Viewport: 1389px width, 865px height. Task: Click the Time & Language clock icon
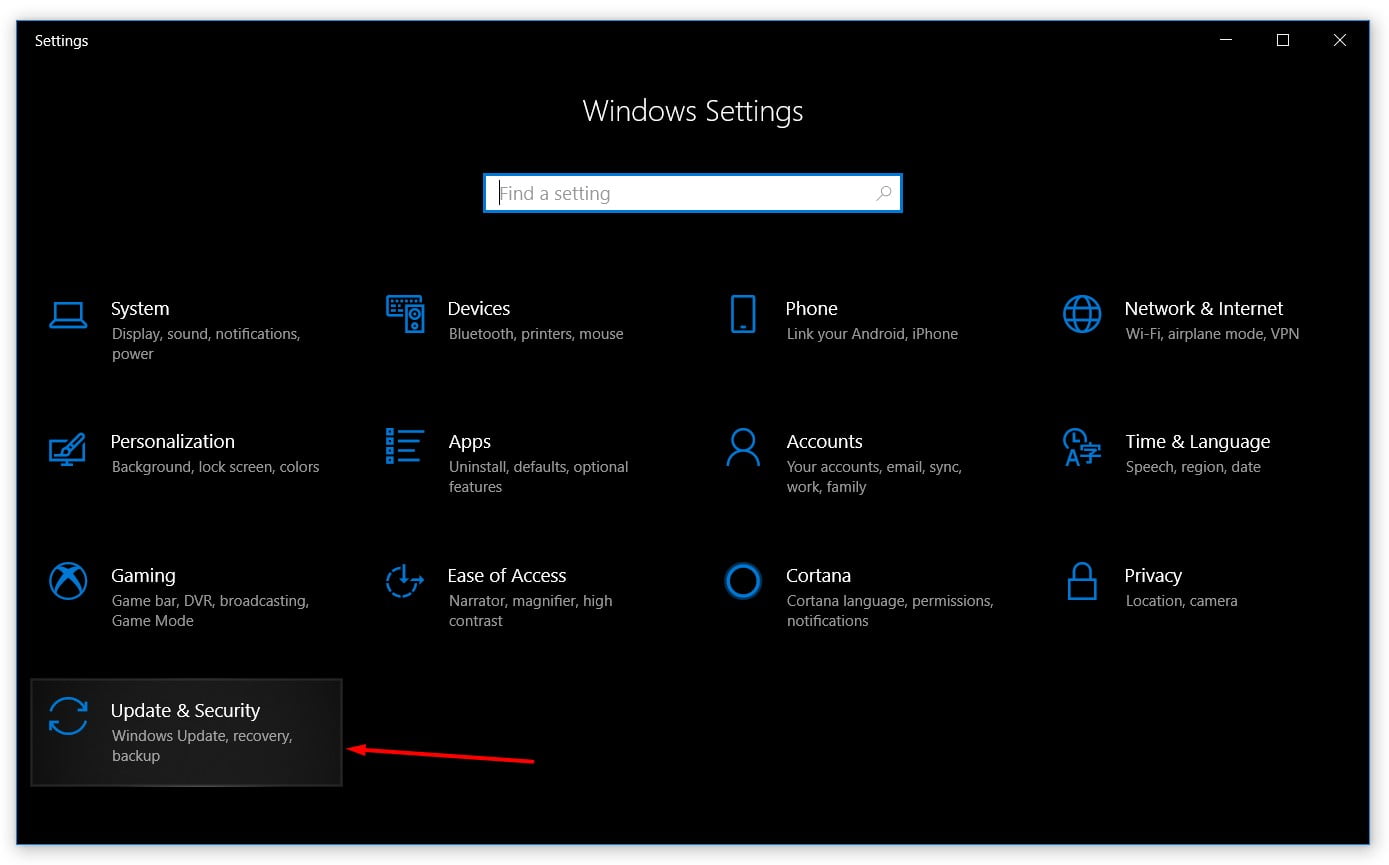[x=1082, y=447]
